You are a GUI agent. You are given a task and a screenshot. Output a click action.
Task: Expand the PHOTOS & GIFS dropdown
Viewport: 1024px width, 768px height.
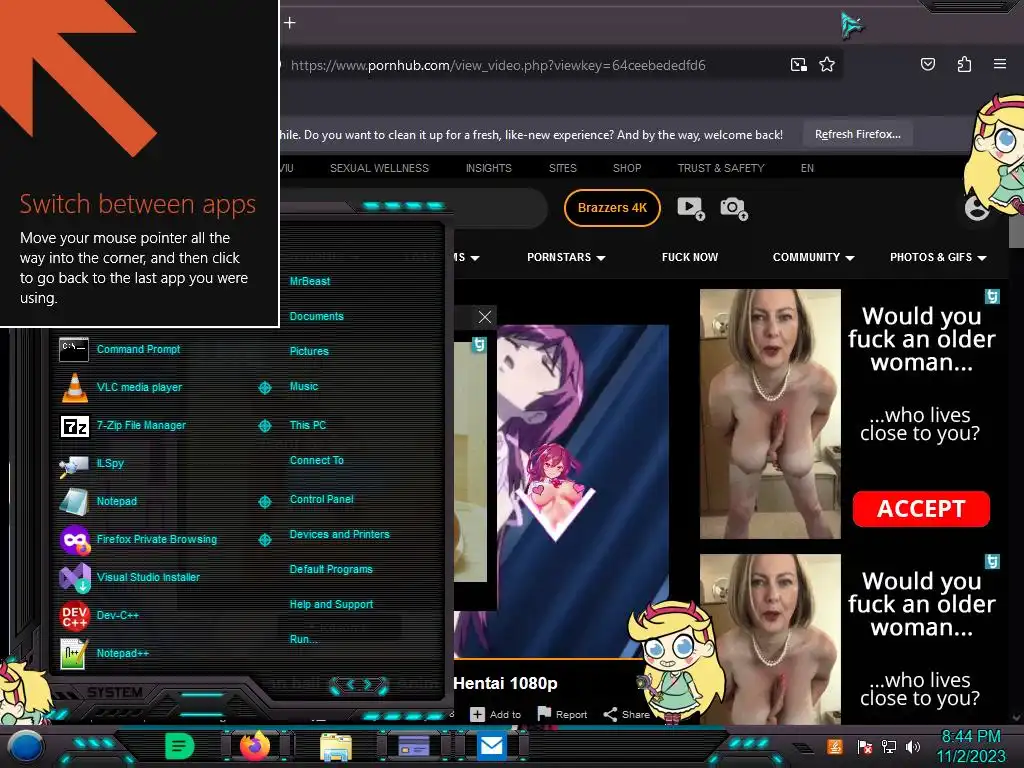pos(938,257)
